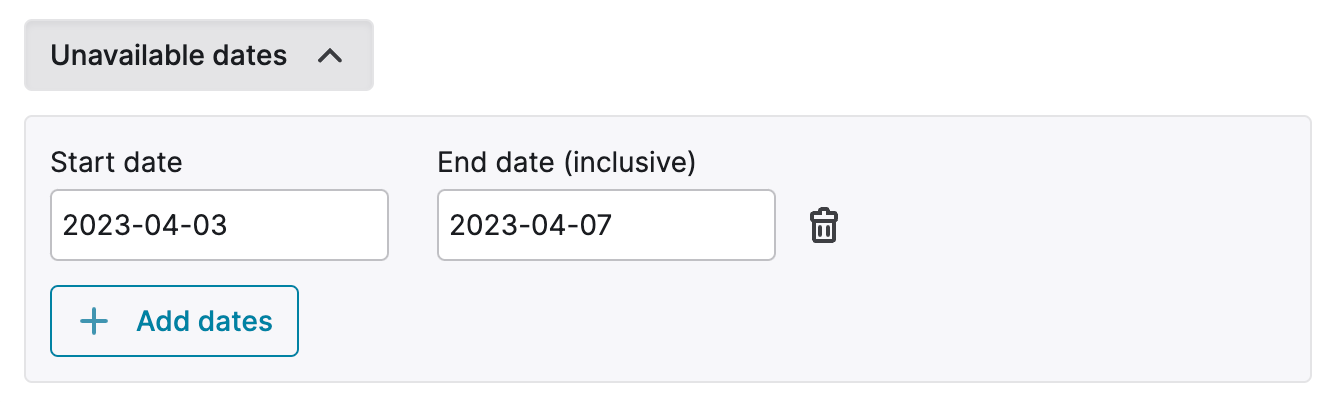1332x402 pixels.
Task: Collapse the Unavailable dates section
Action: point(199,55)
